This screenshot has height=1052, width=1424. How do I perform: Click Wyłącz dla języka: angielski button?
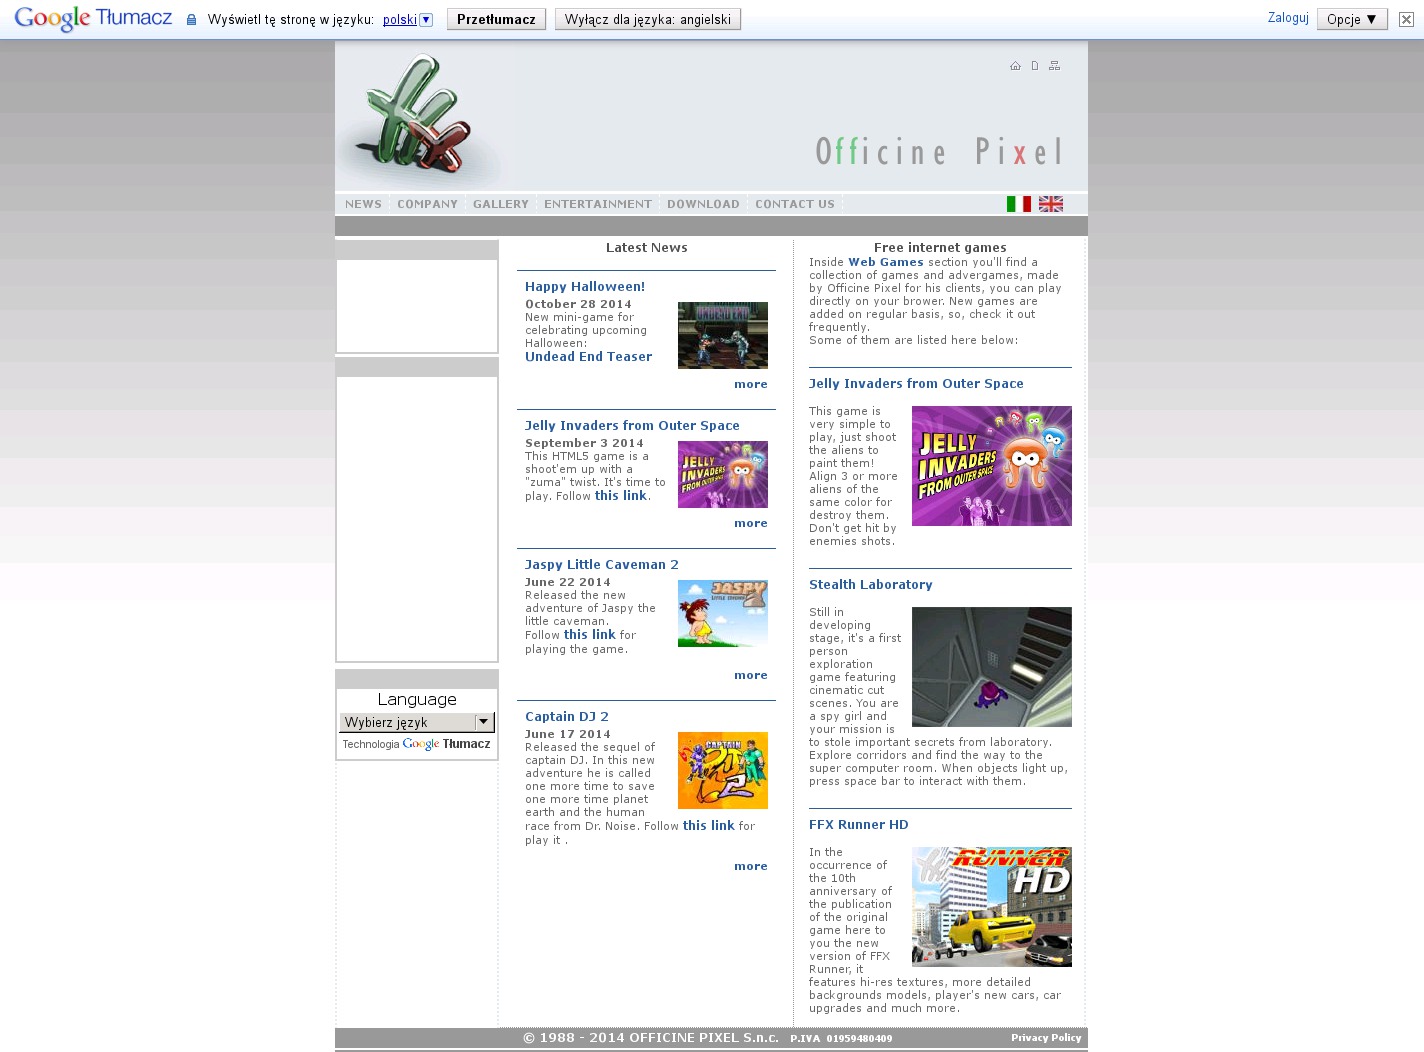click(647, 19)
